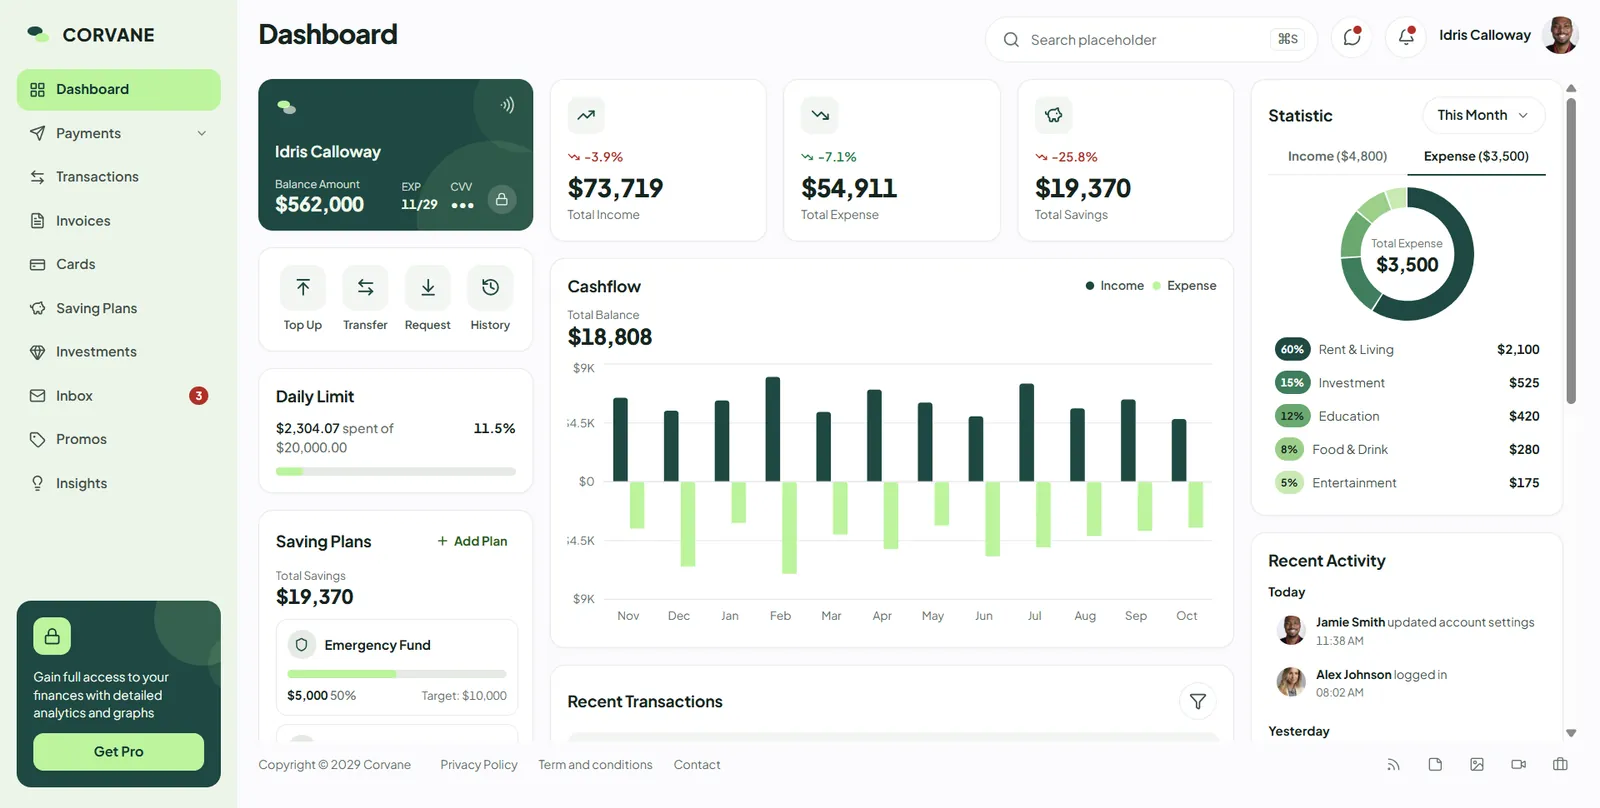The width and height of the screenshot is (1600, 808).
Task: Click the contactless icon on the card
Action: [508, 105]
